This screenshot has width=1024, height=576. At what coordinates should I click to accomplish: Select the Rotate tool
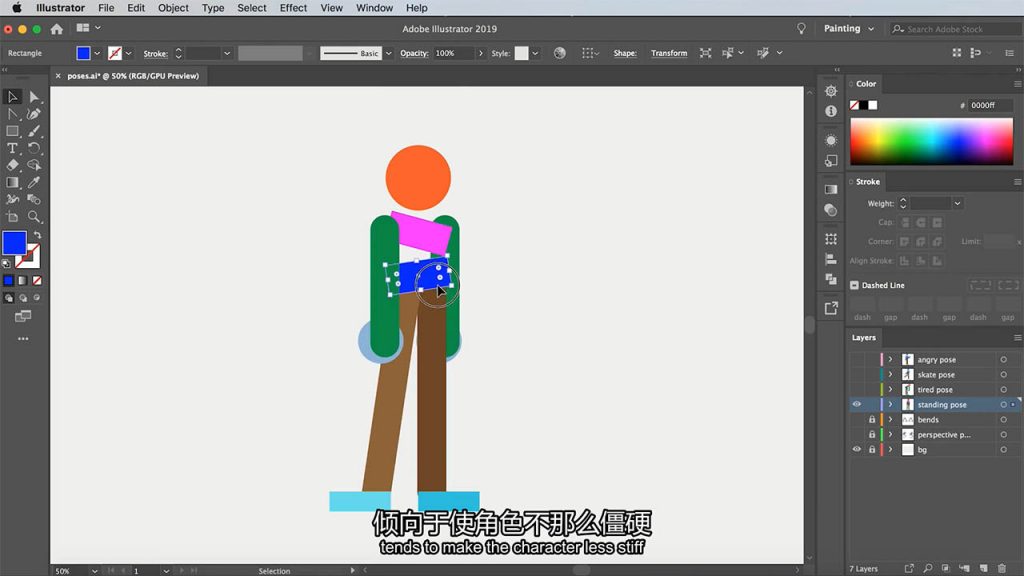point(34,148)
